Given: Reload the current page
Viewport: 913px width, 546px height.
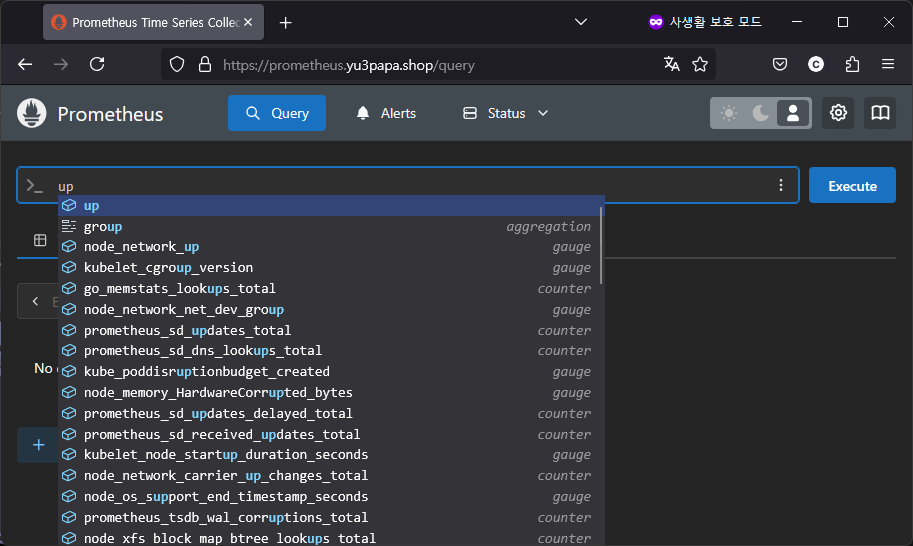Looking at the screenshot, I should pos(97,64).
